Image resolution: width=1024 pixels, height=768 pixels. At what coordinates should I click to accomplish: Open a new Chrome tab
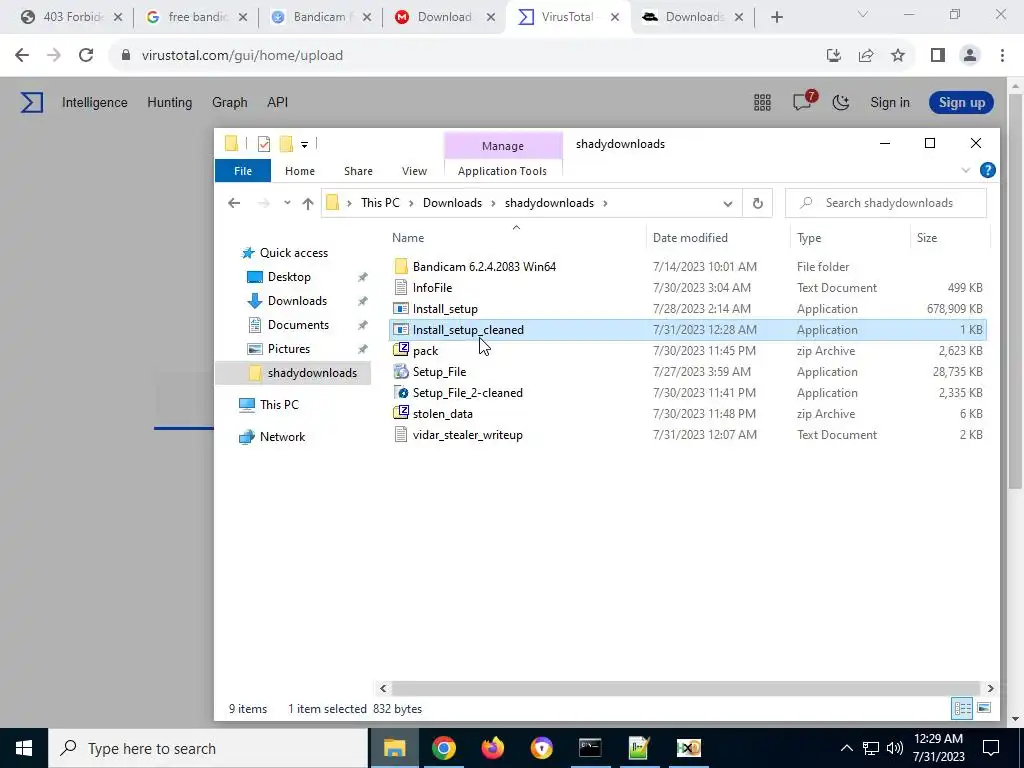click(776, 17)
